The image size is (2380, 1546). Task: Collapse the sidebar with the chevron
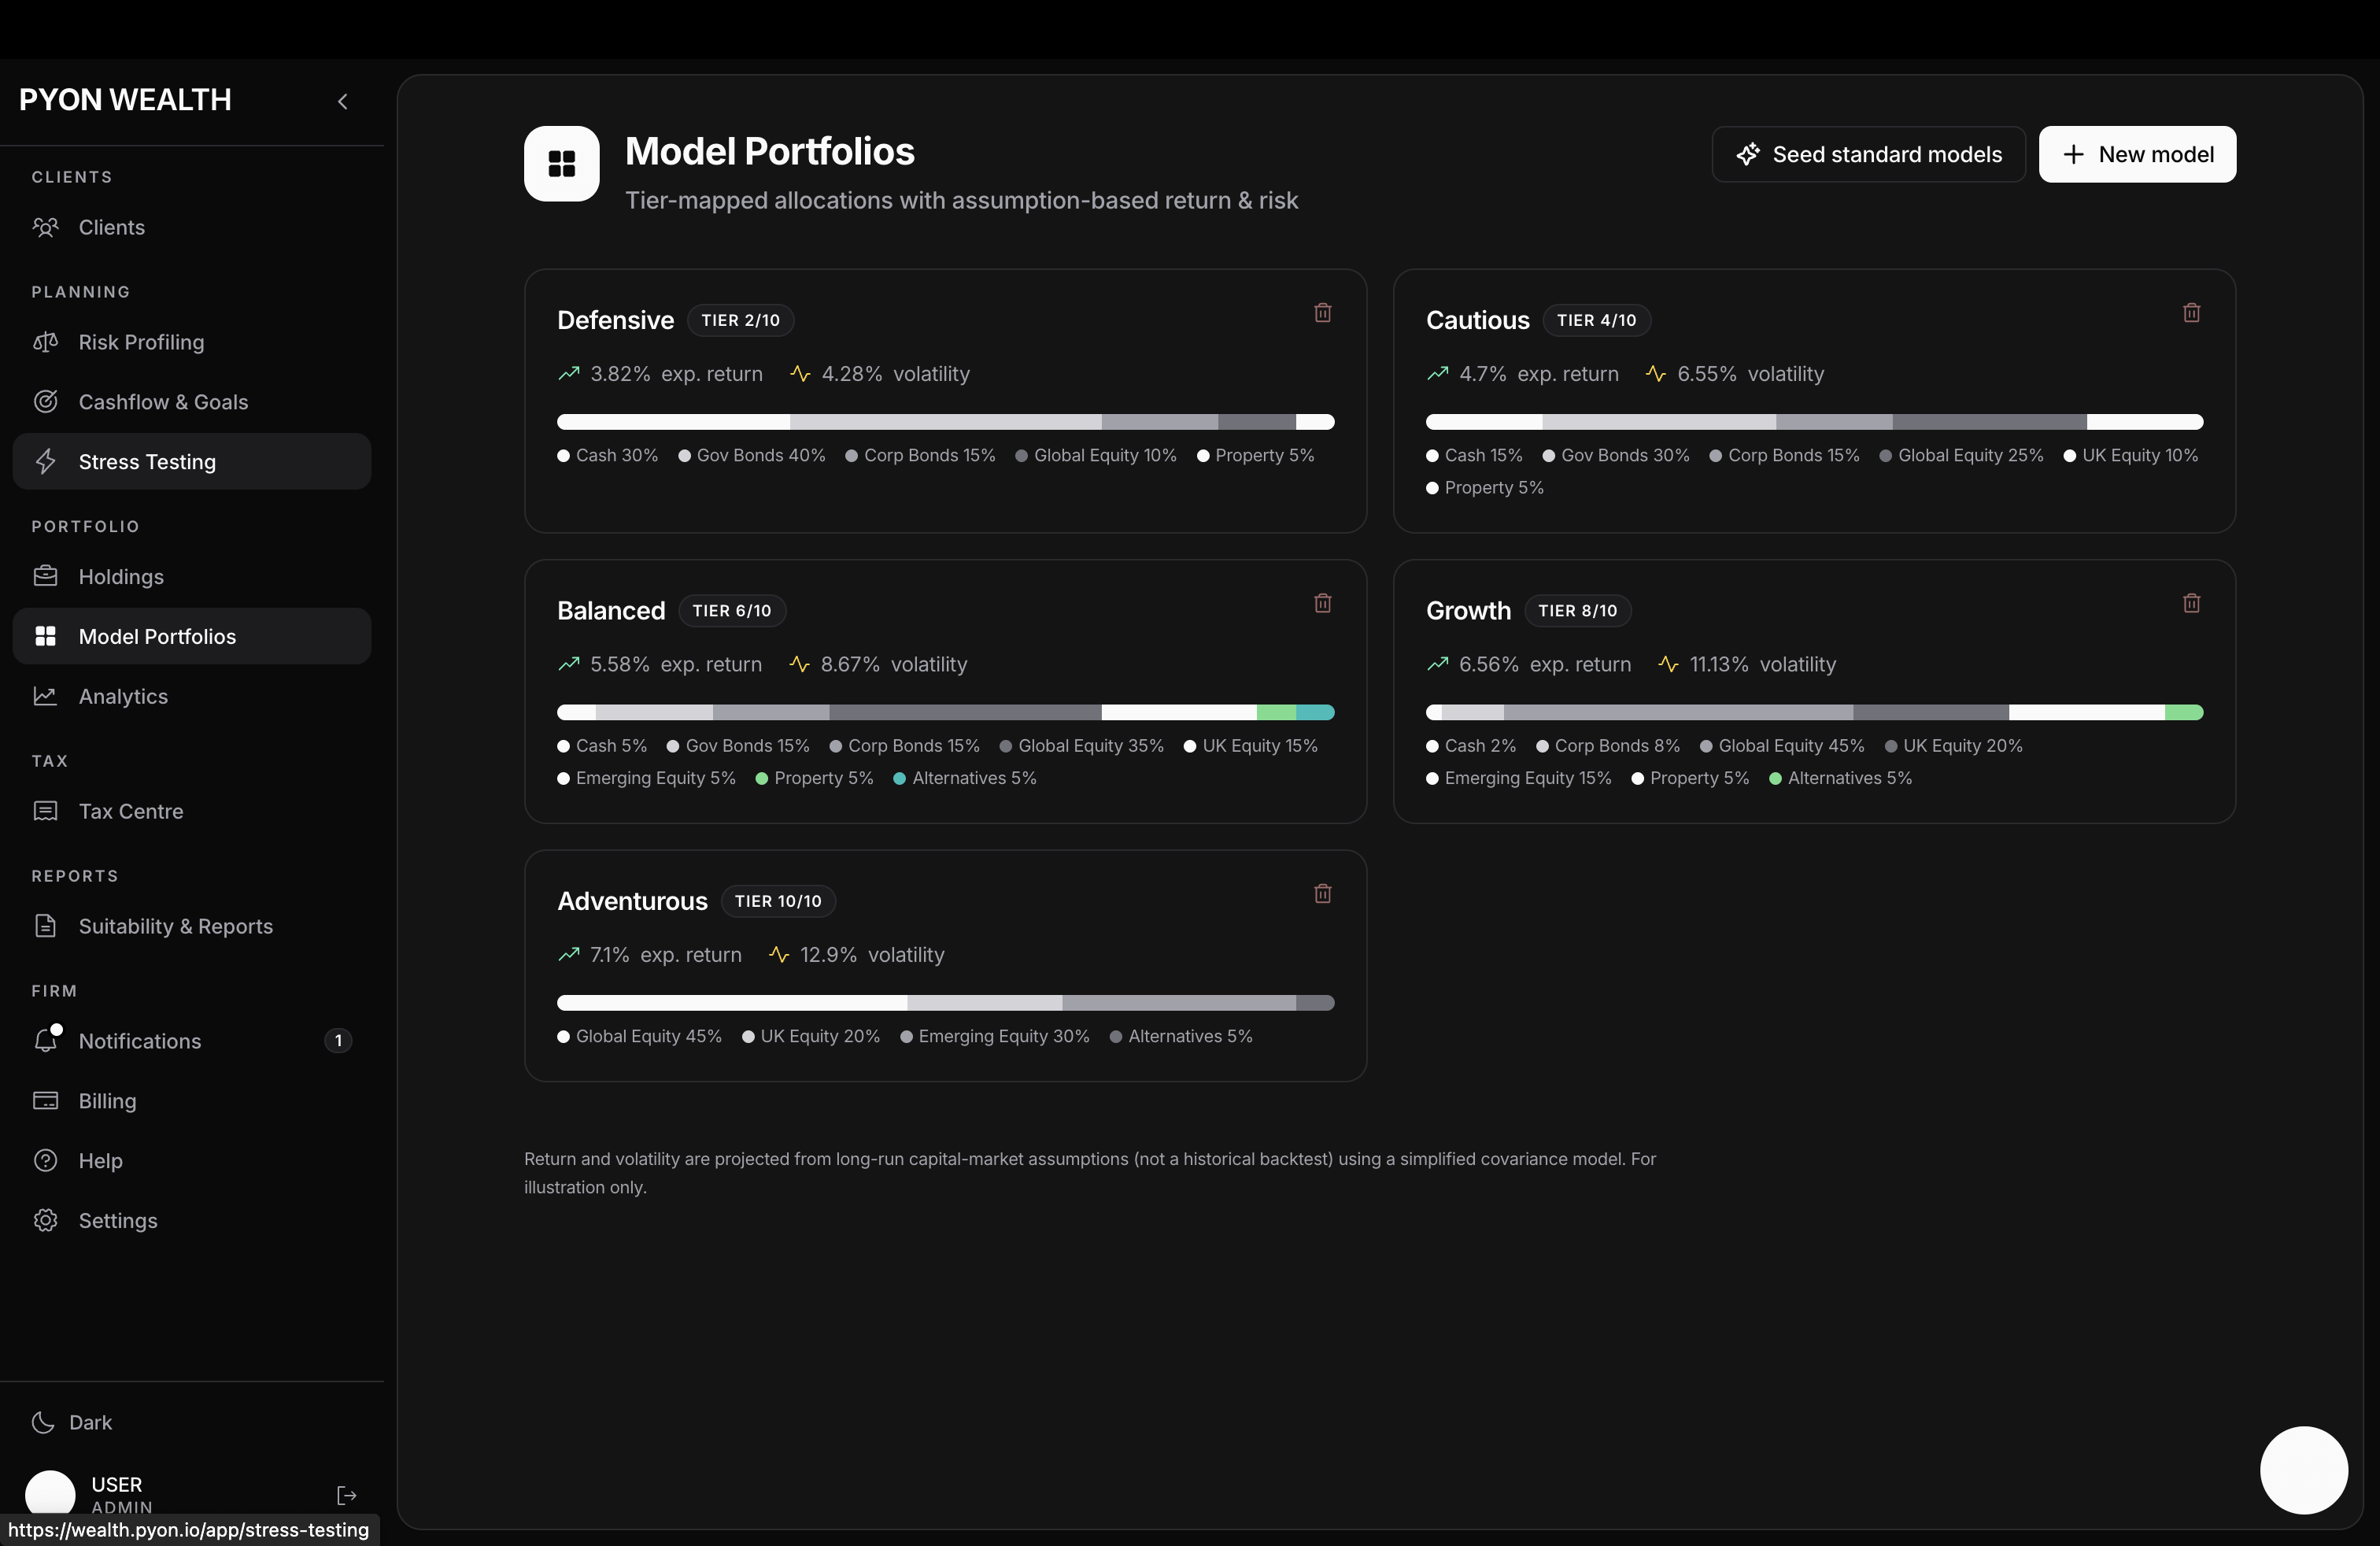coord(342,101)
